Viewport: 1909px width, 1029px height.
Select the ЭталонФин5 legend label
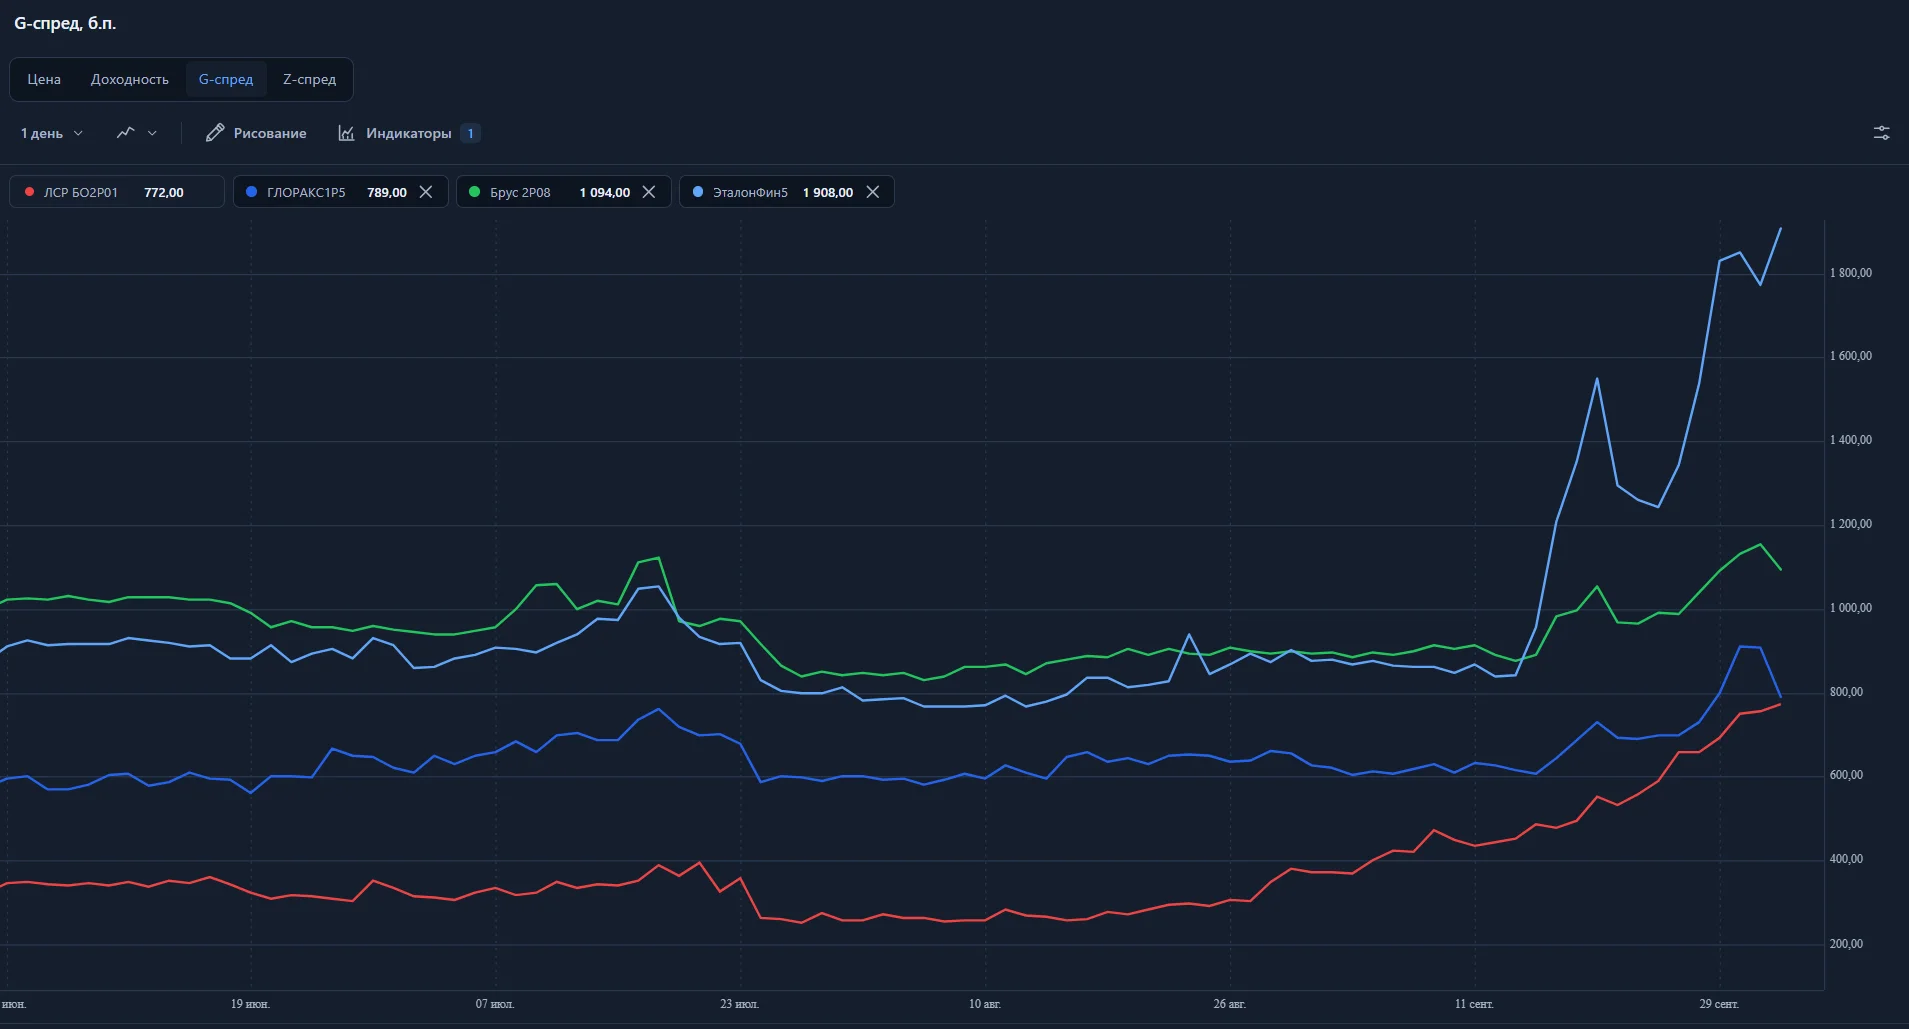point(750,192)
